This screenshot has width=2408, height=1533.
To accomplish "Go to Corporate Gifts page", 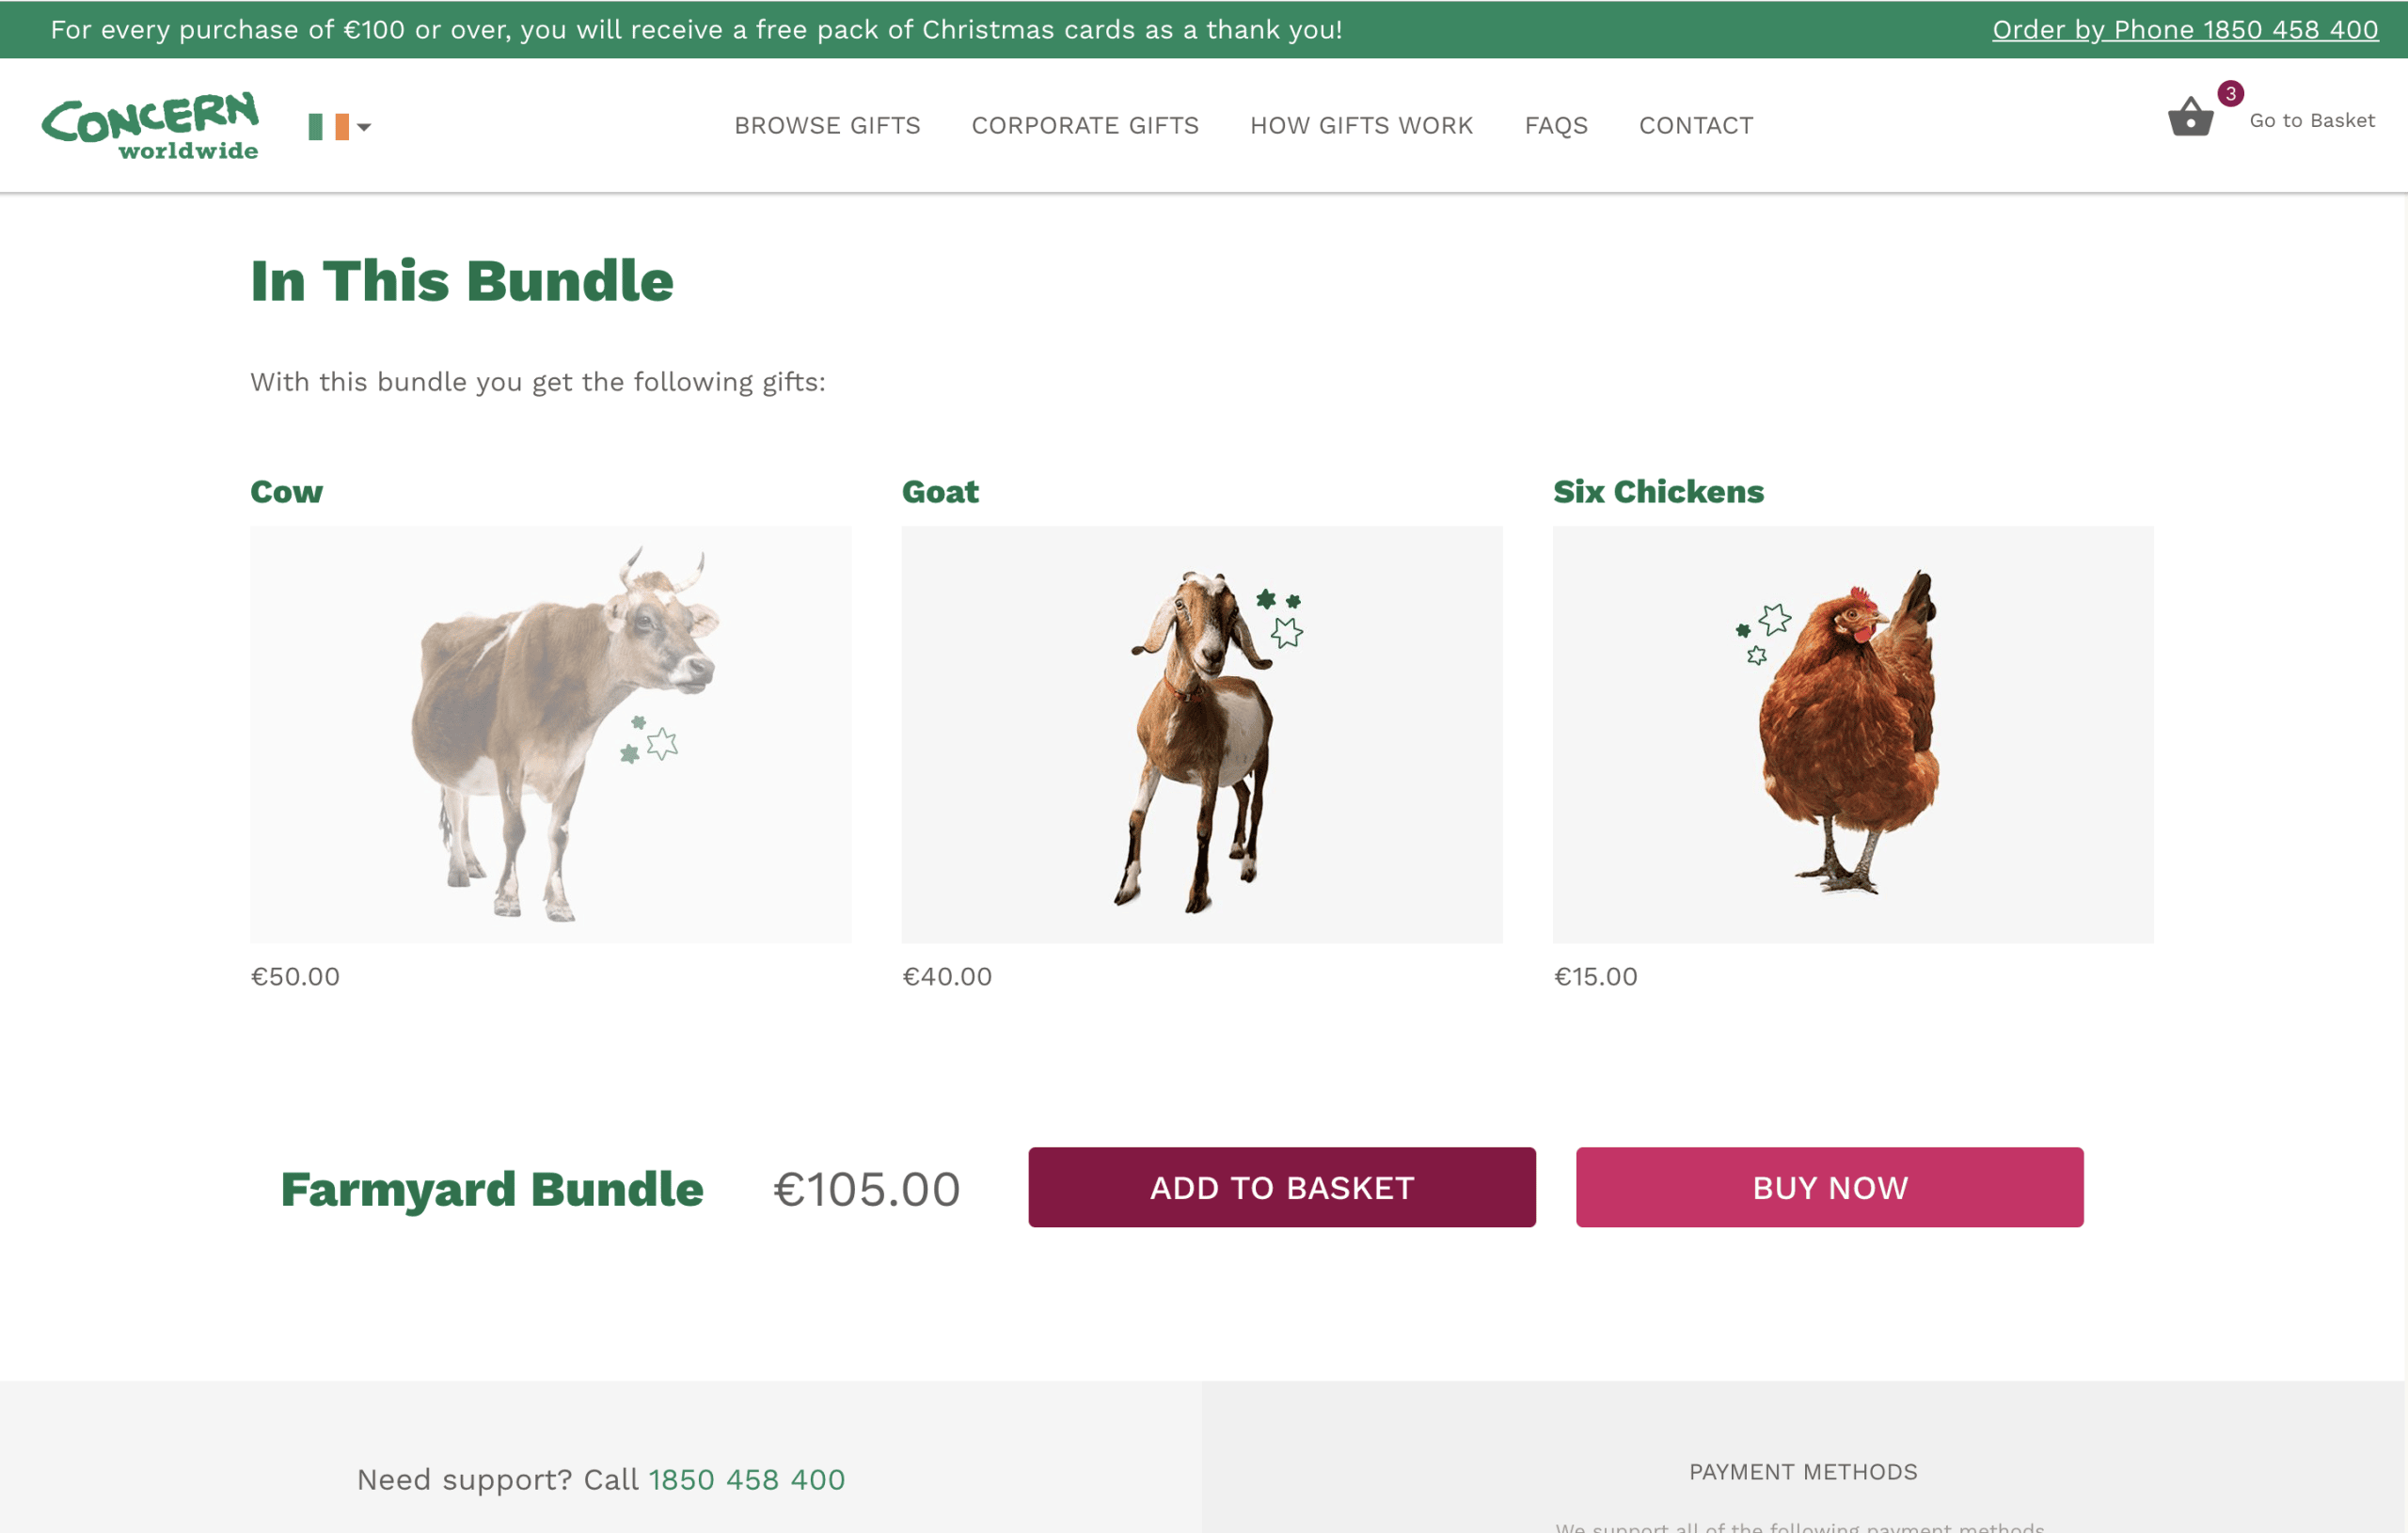I will point(1085,125).
